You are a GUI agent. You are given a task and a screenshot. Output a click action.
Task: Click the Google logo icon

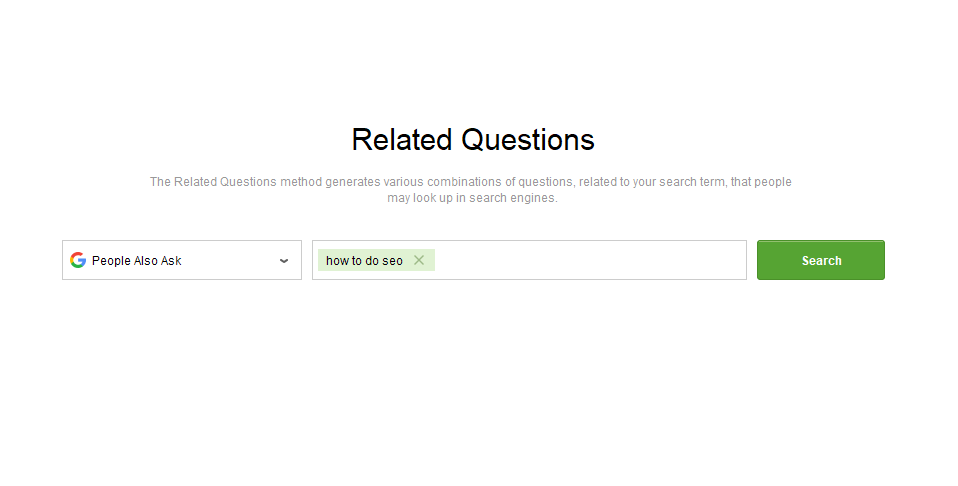pos(78,260)
